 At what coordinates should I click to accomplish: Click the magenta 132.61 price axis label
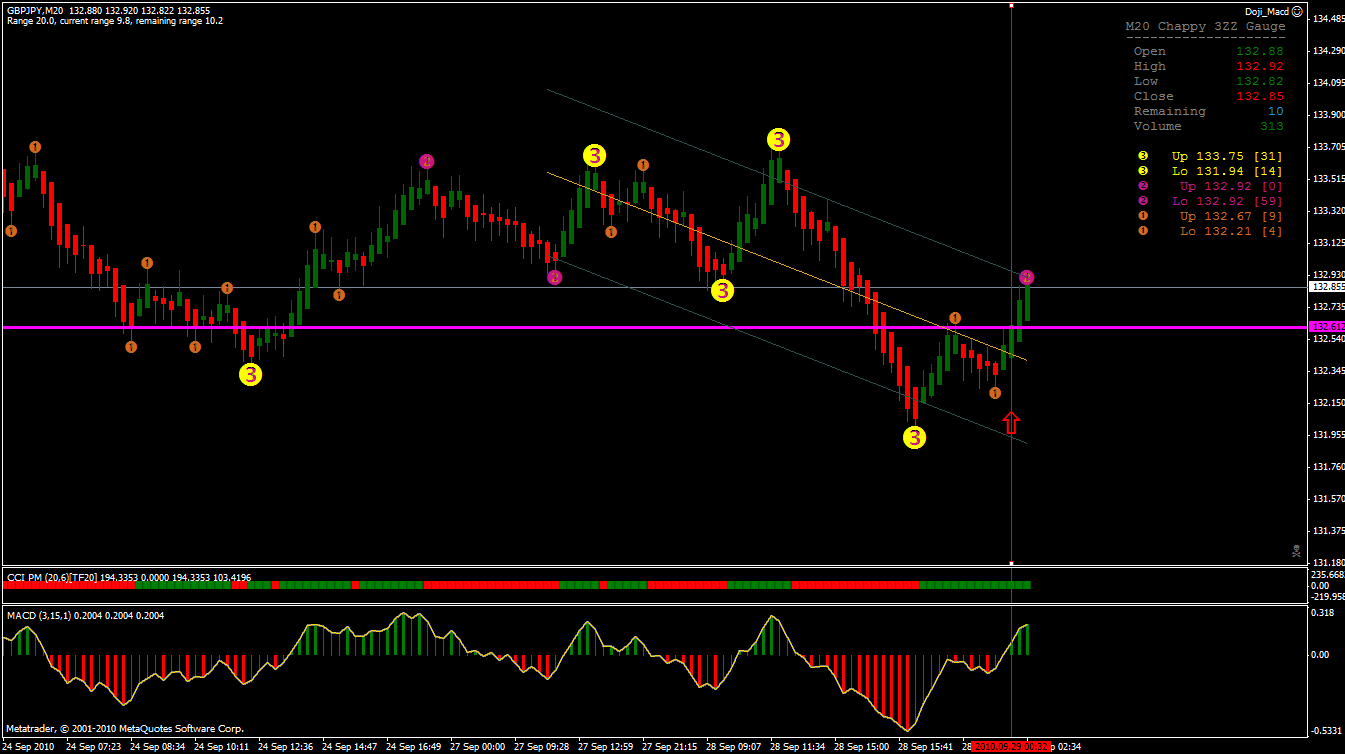(1326, 327)
